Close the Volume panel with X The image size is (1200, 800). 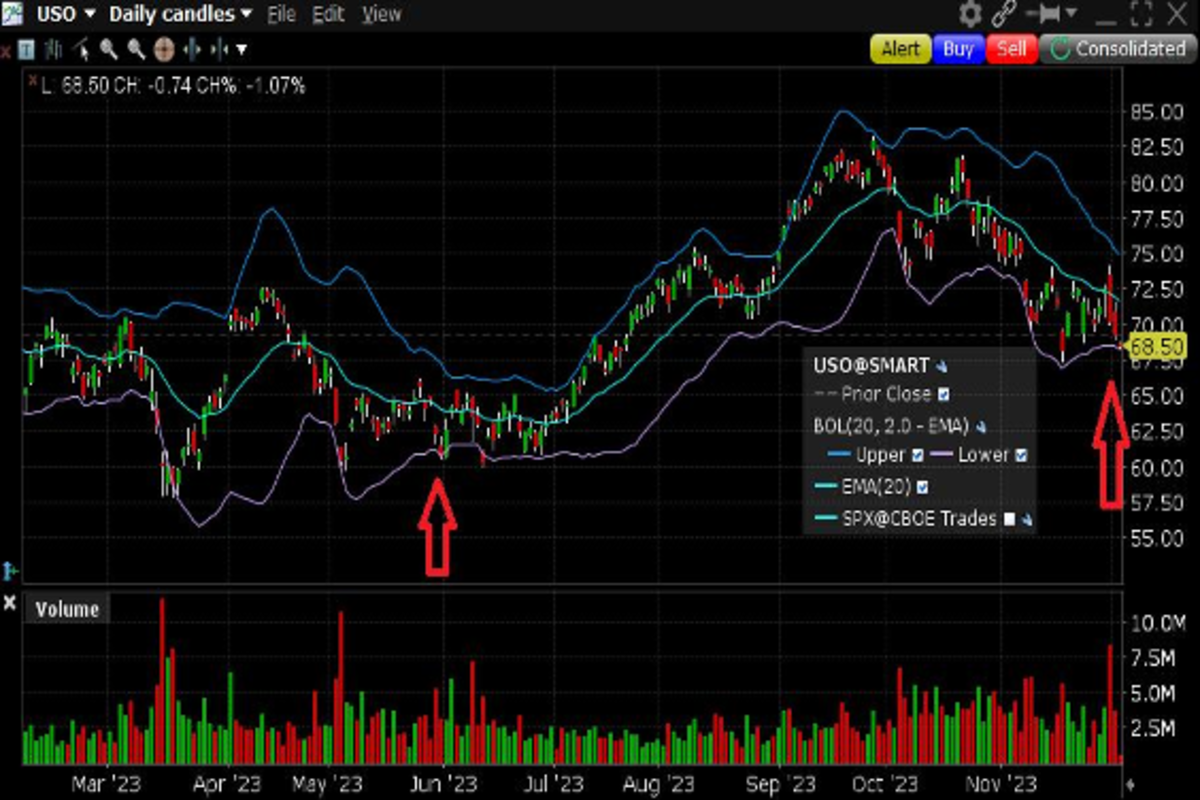click(10, 603)
